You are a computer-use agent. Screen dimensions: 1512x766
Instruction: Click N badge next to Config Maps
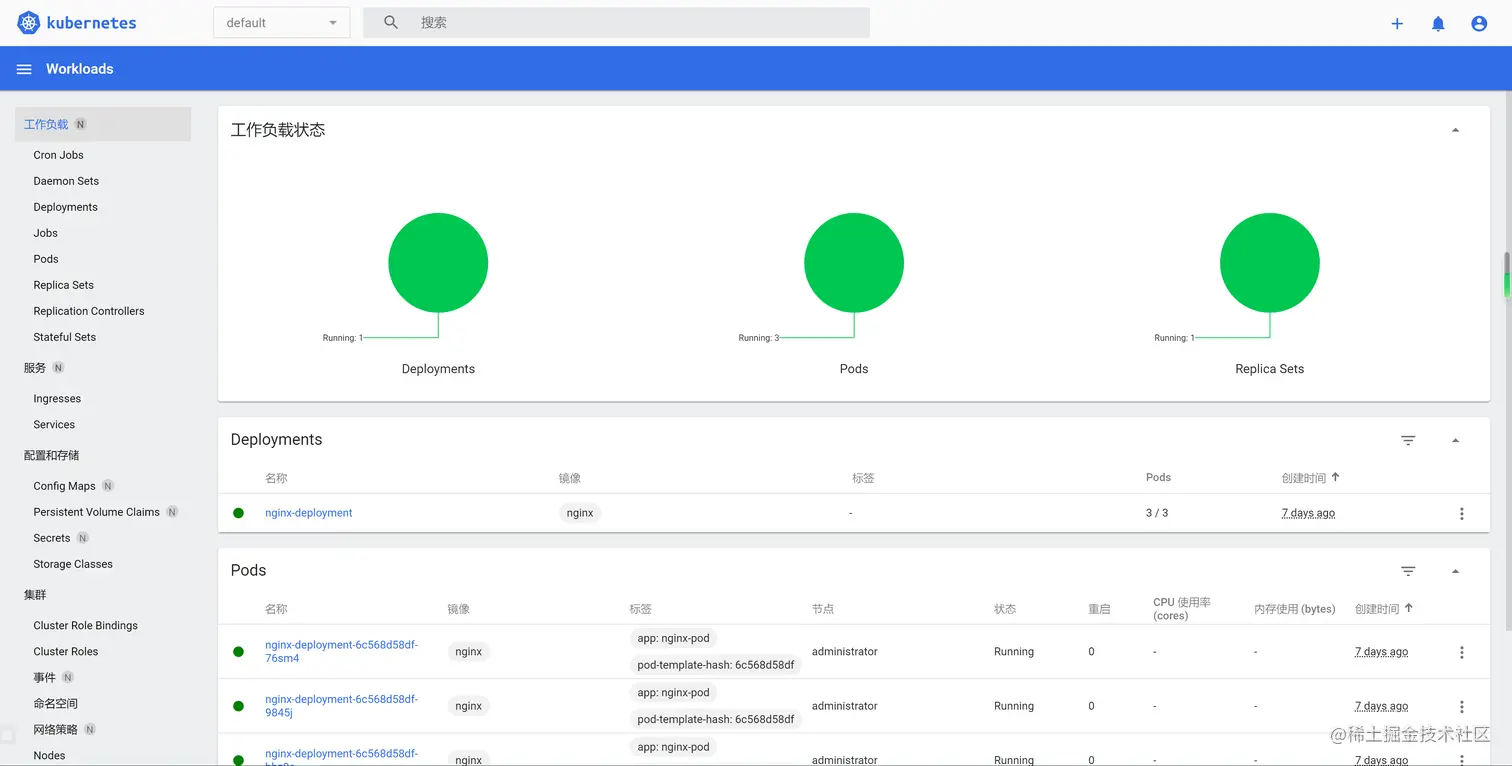(x=108, y=486)
